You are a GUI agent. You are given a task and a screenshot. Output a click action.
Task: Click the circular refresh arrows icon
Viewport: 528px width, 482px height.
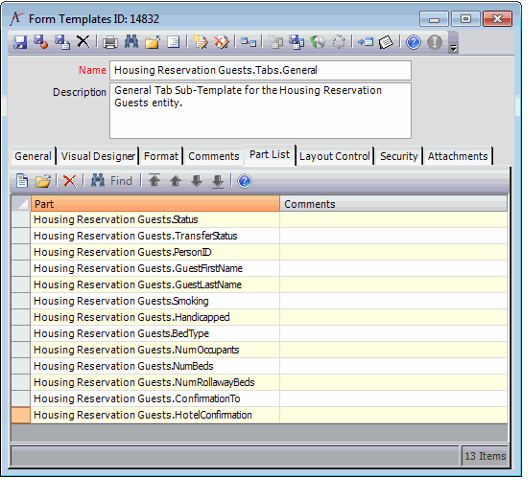point(339,42)
